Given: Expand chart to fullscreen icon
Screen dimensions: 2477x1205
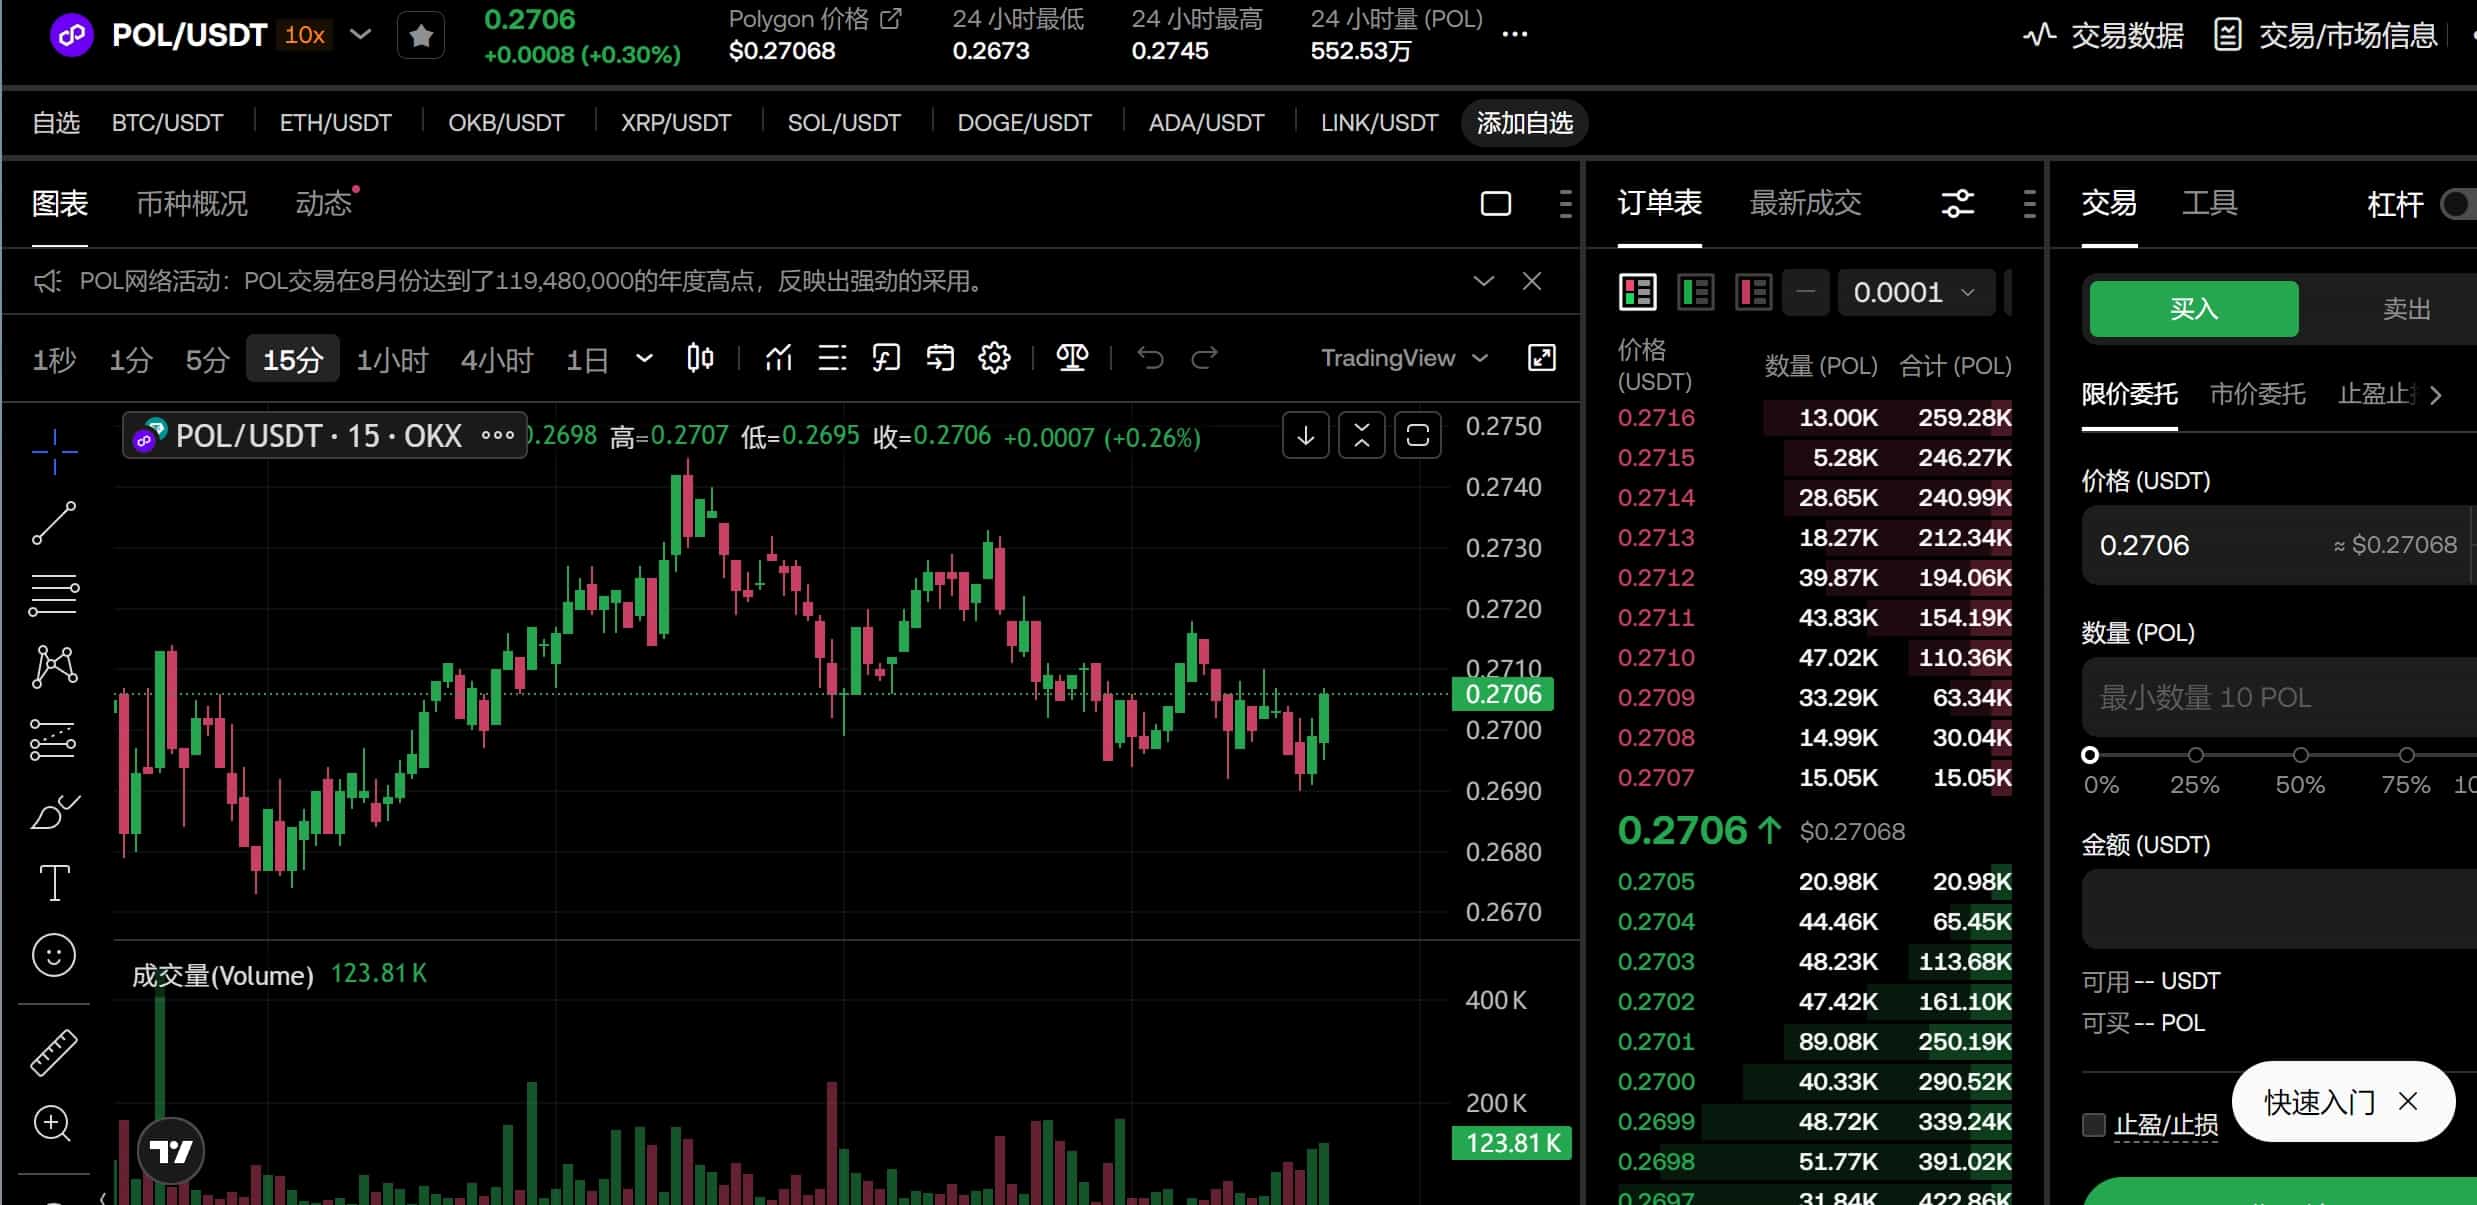Looking at the screenshot, I should pos(1542,358).
